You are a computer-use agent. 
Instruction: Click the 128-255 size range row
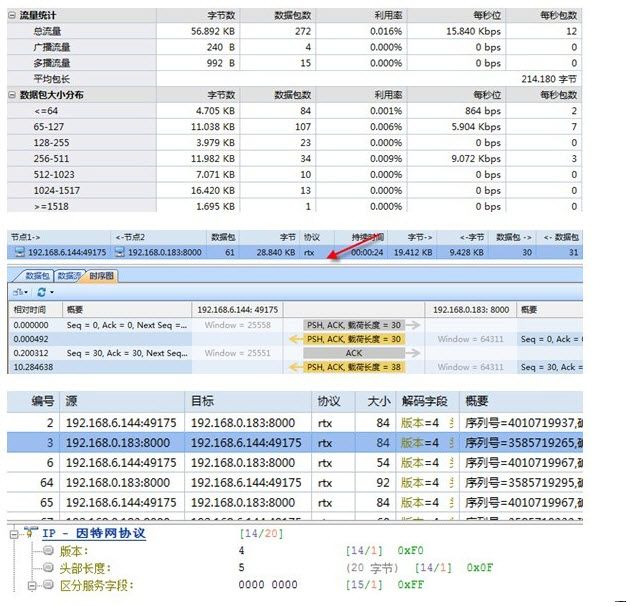click(x=295, y=143)
